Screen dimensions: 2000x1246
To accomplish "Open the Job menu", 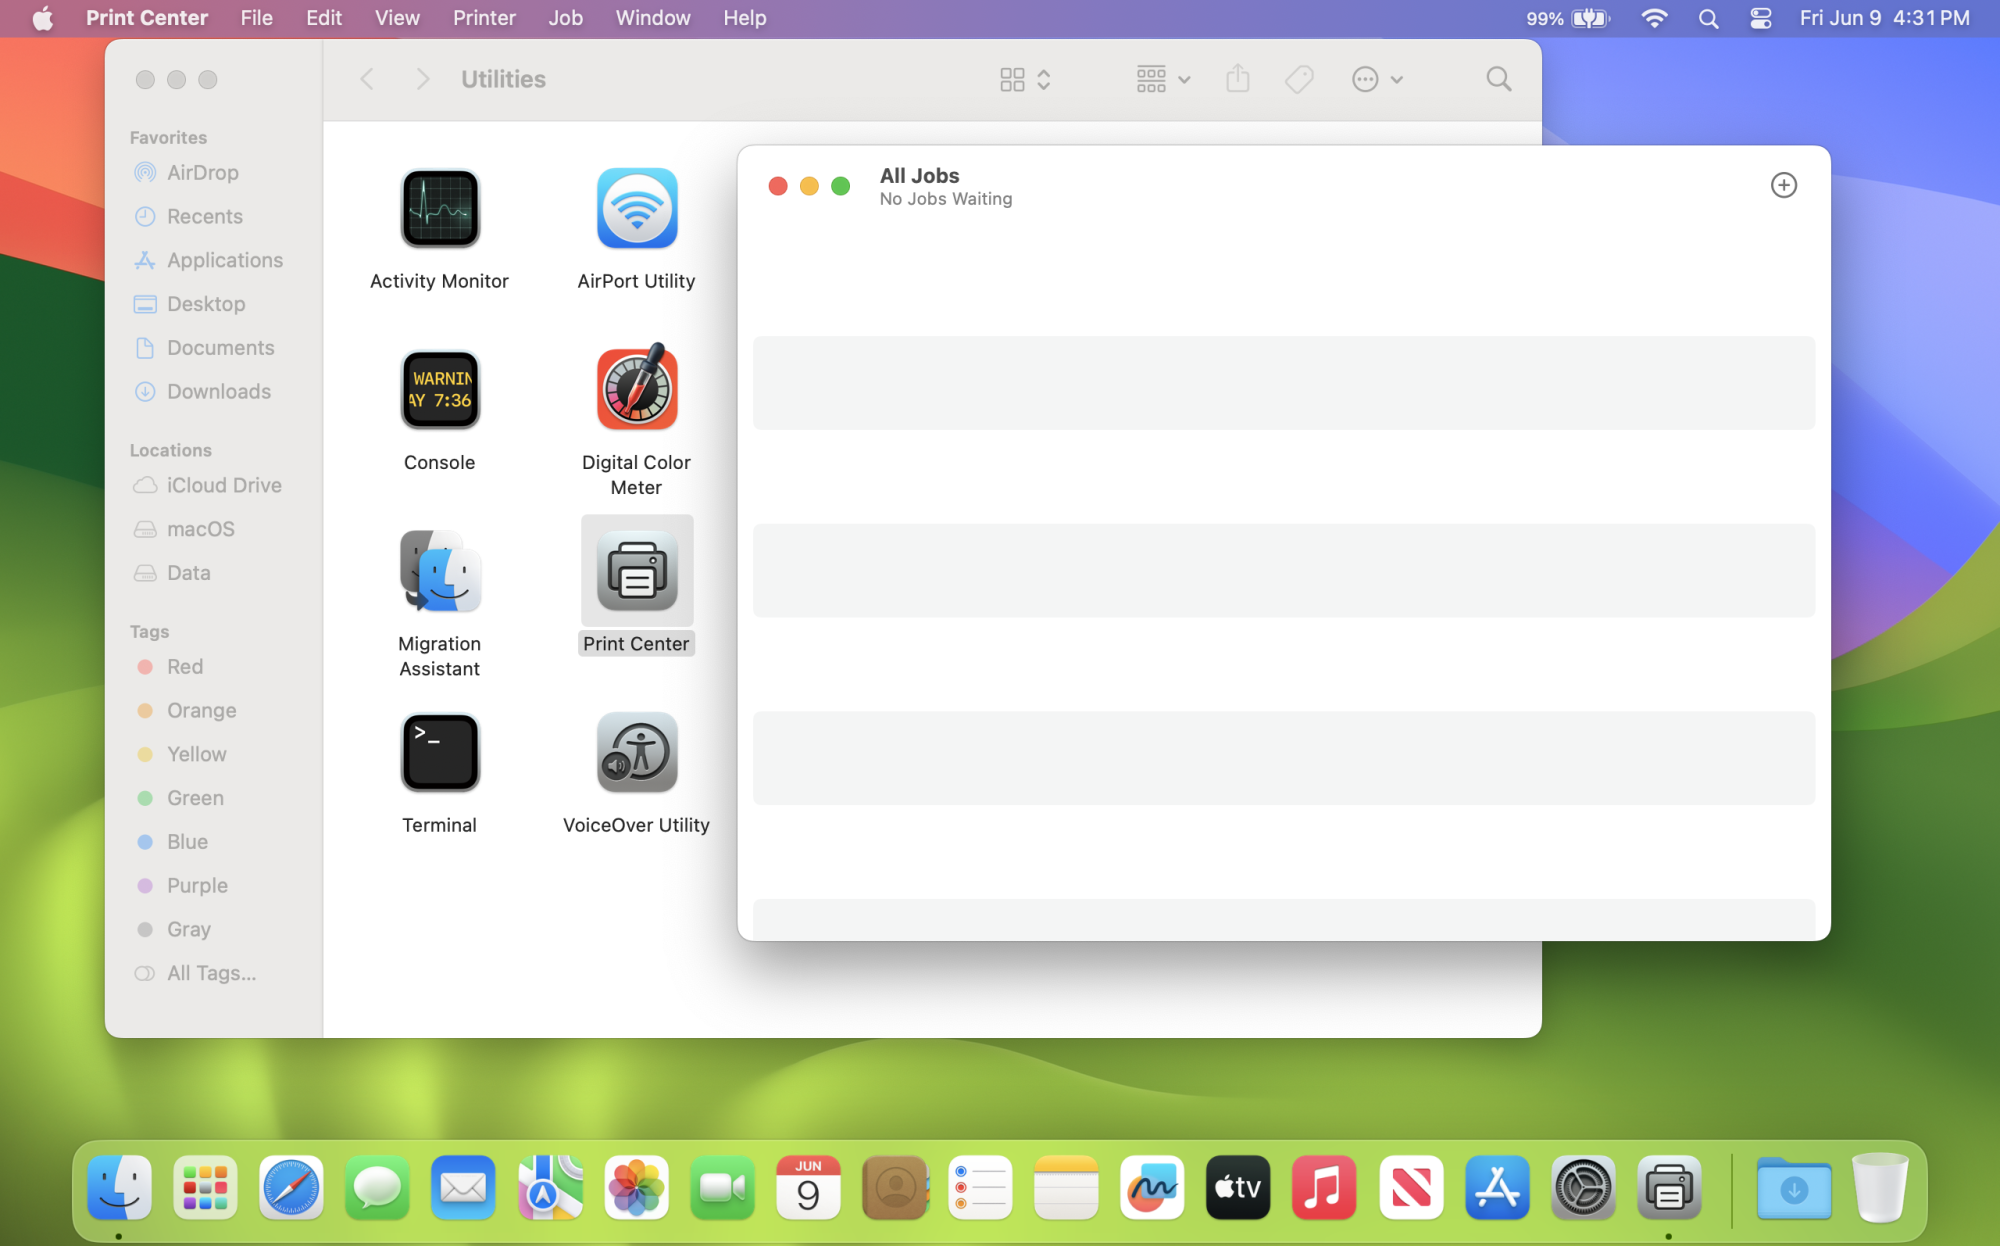I will pyautogui.click(x=565, y=18).
